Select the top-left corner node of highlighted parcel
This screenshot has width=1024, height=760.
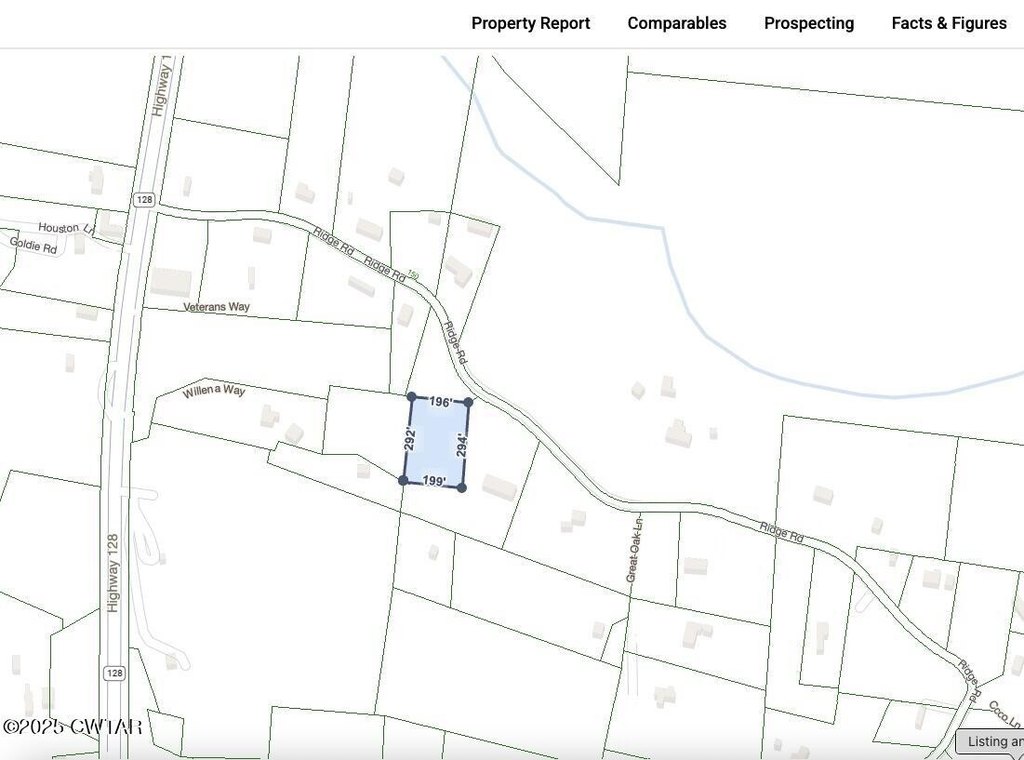point(411,397)
